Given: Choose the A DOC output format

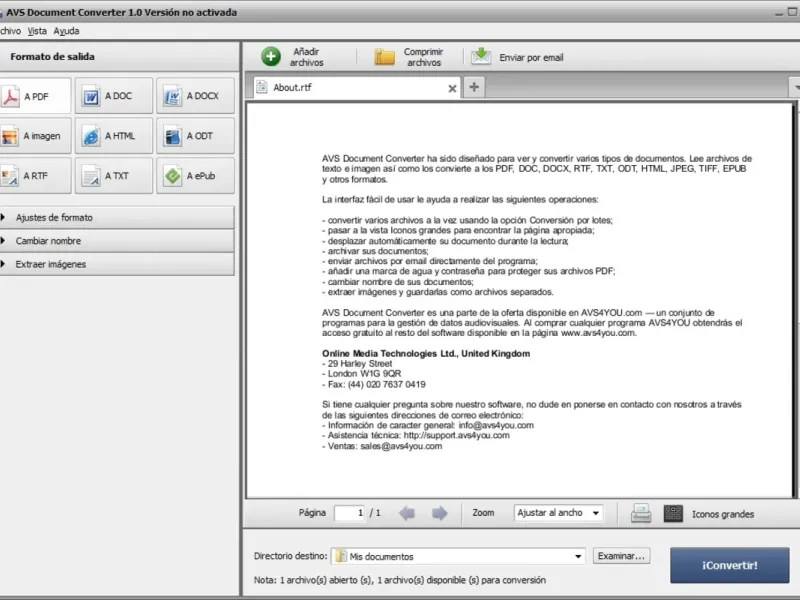Looking at the screenshot, I should pos(114,96).
